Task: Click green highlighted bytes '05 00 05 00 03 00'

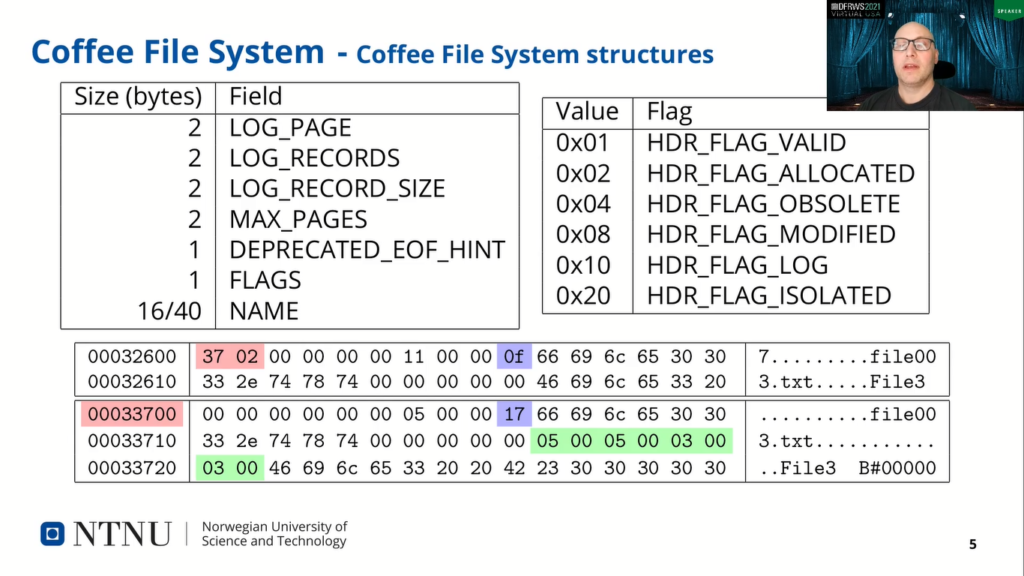Action: point(632,441)
